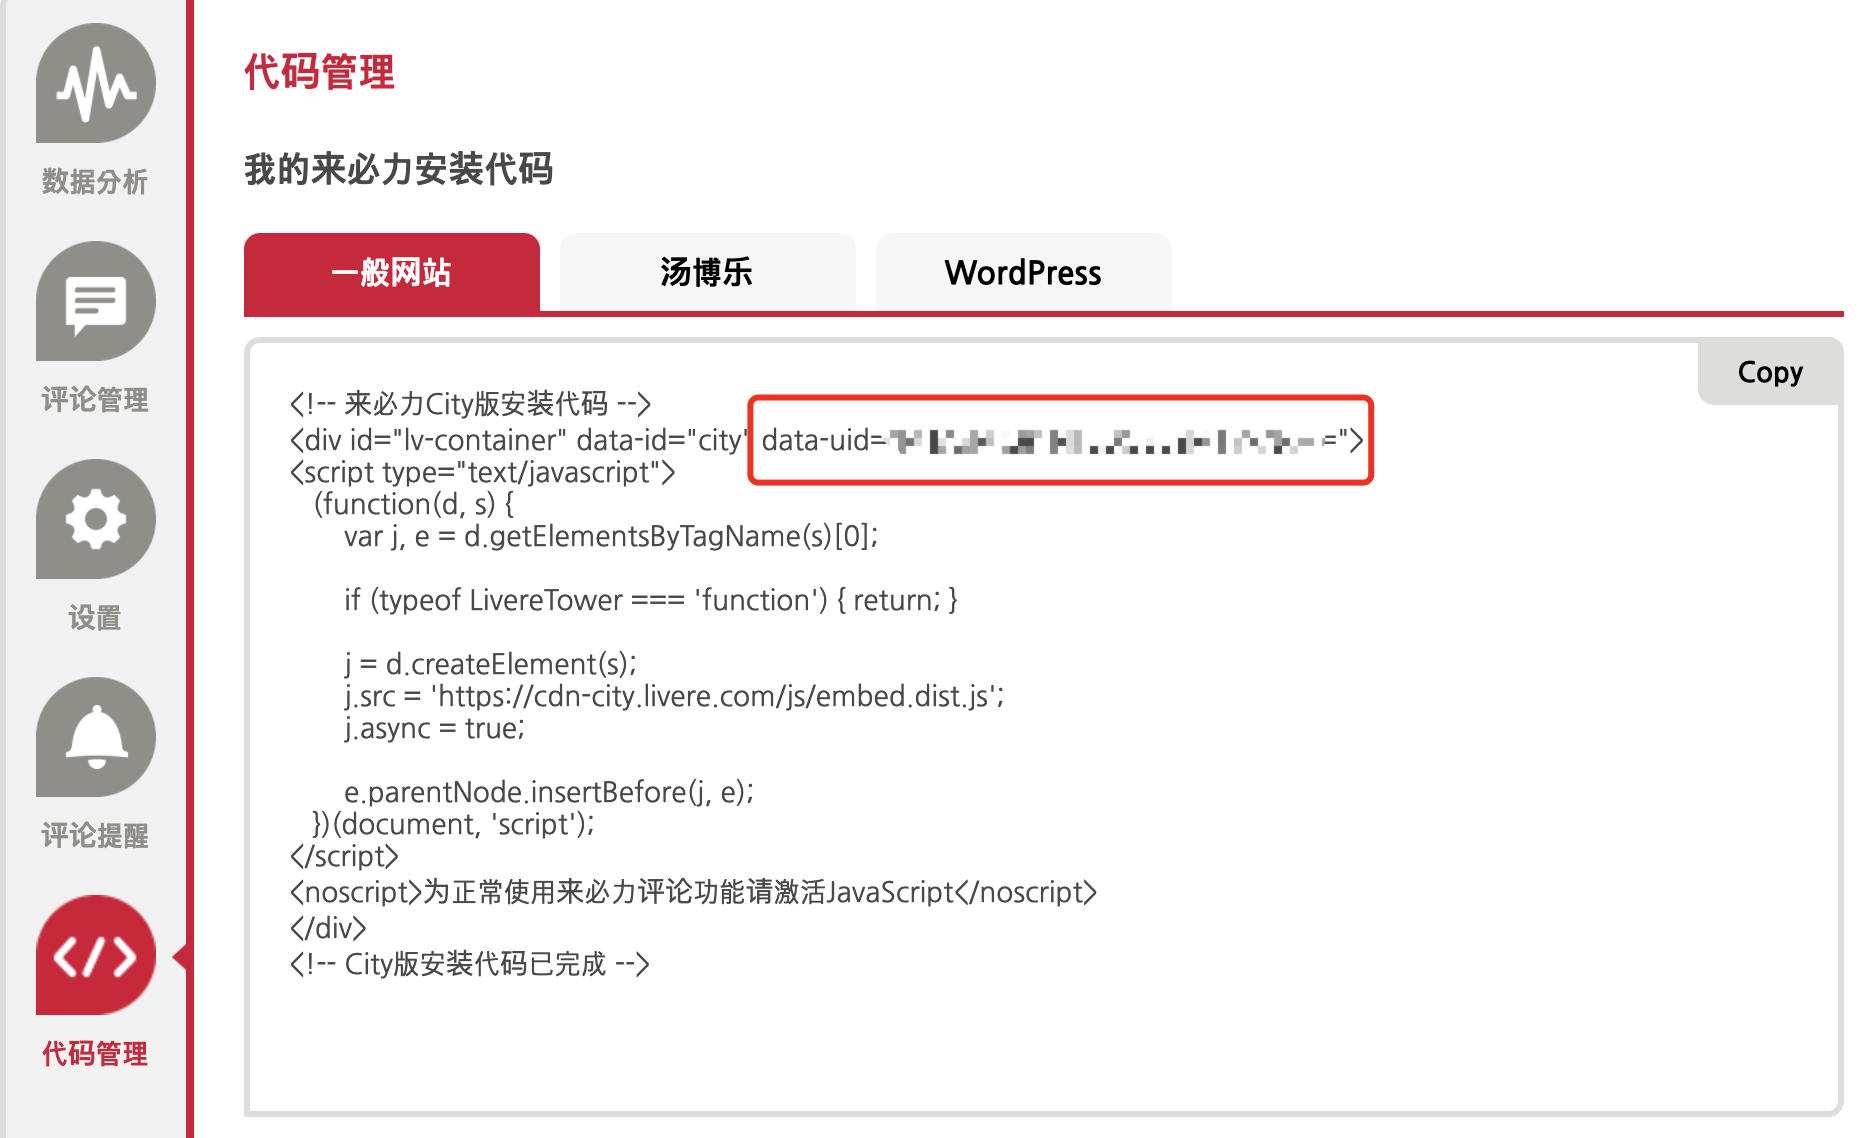Click the j.async = true line
The height and width of the screenshot is (1138, 1868).
click(x=435, y=728)
